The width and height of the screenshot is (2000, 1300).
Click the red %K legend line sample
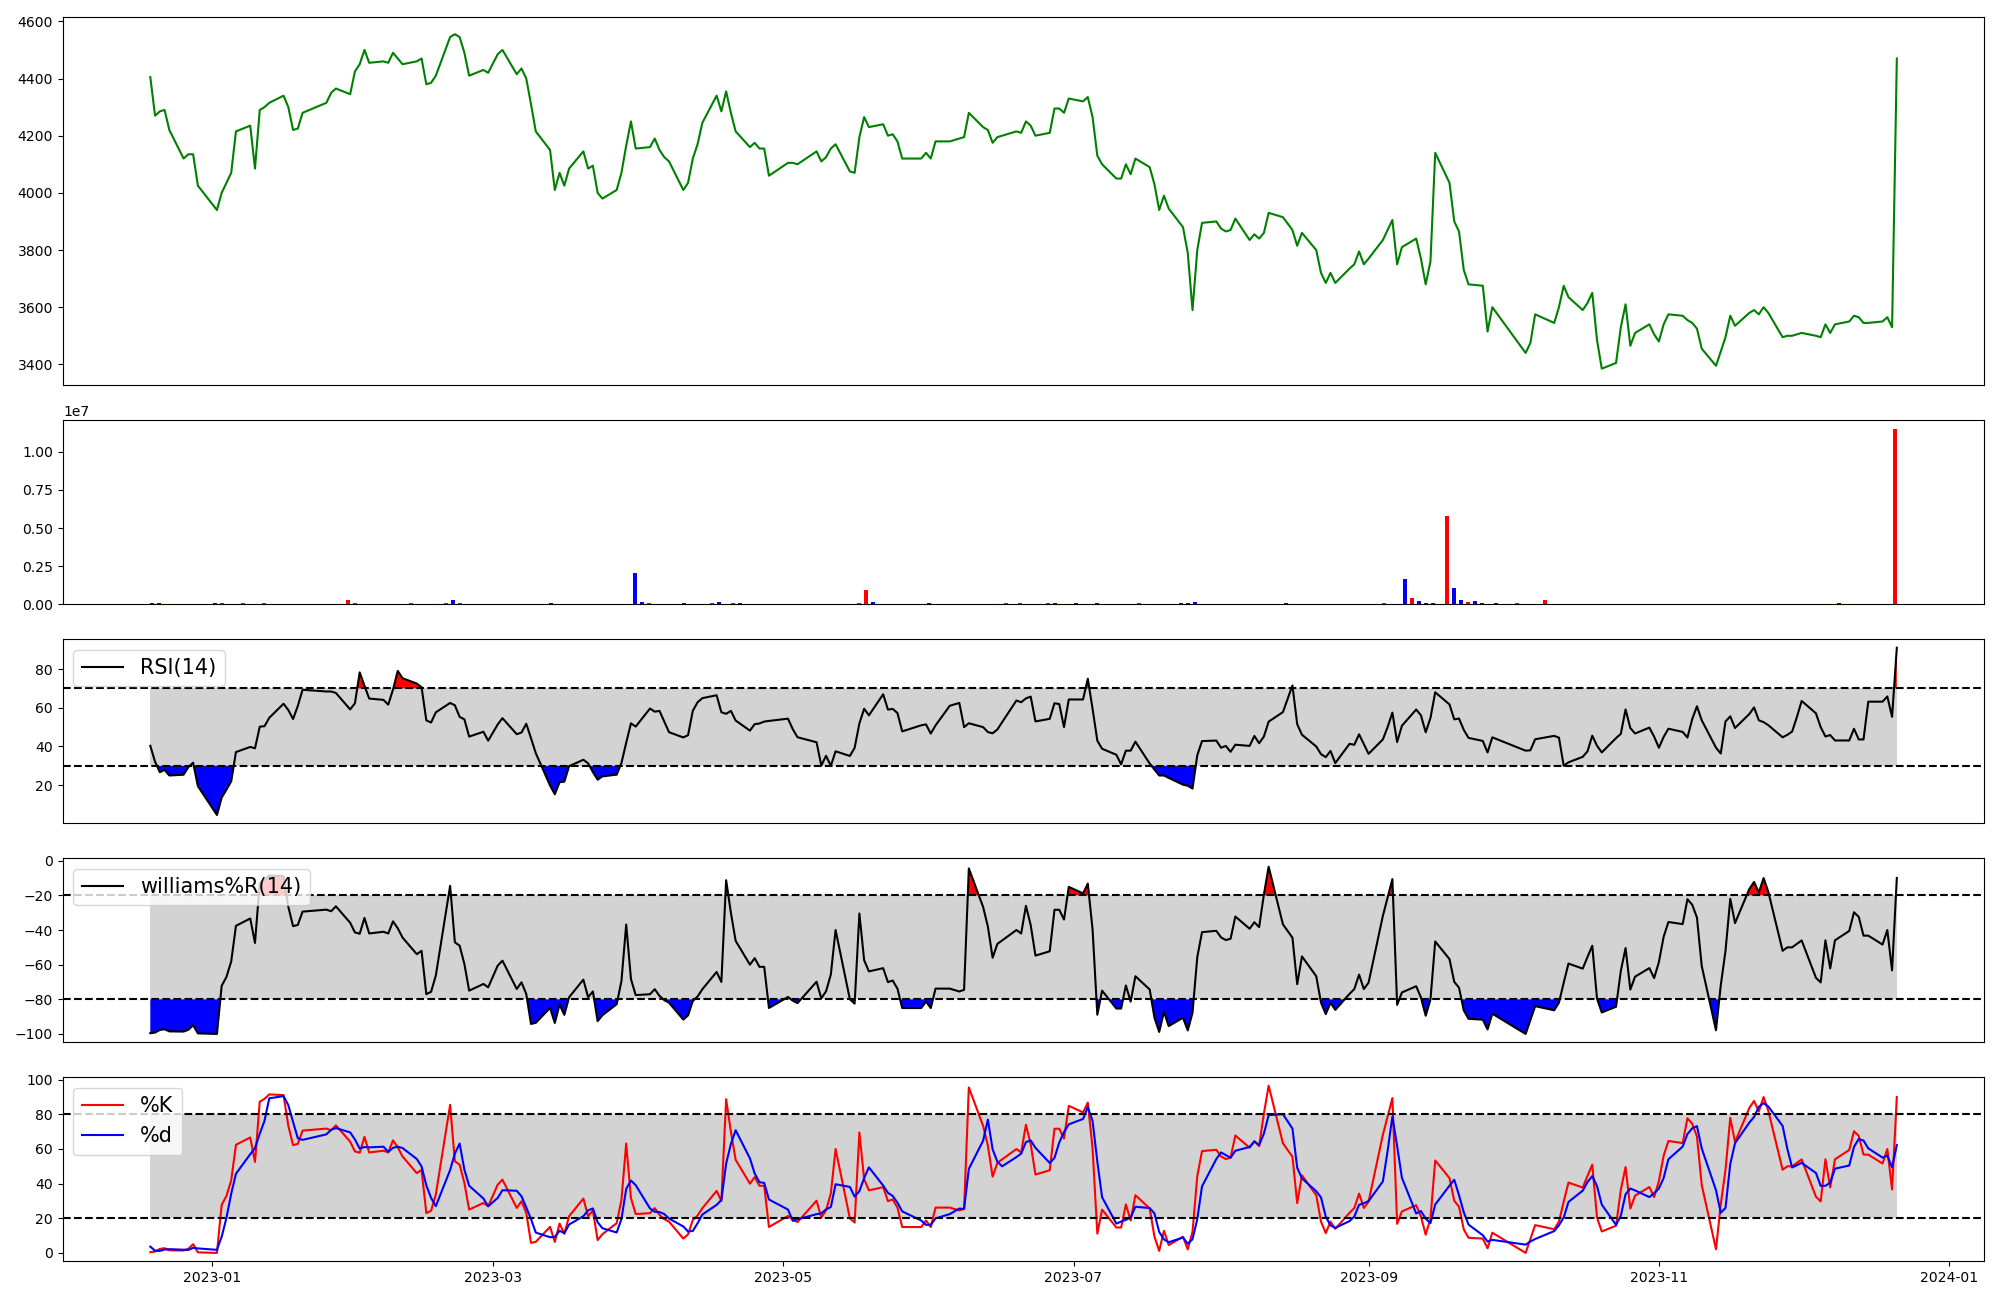(x=102, y=1105)
